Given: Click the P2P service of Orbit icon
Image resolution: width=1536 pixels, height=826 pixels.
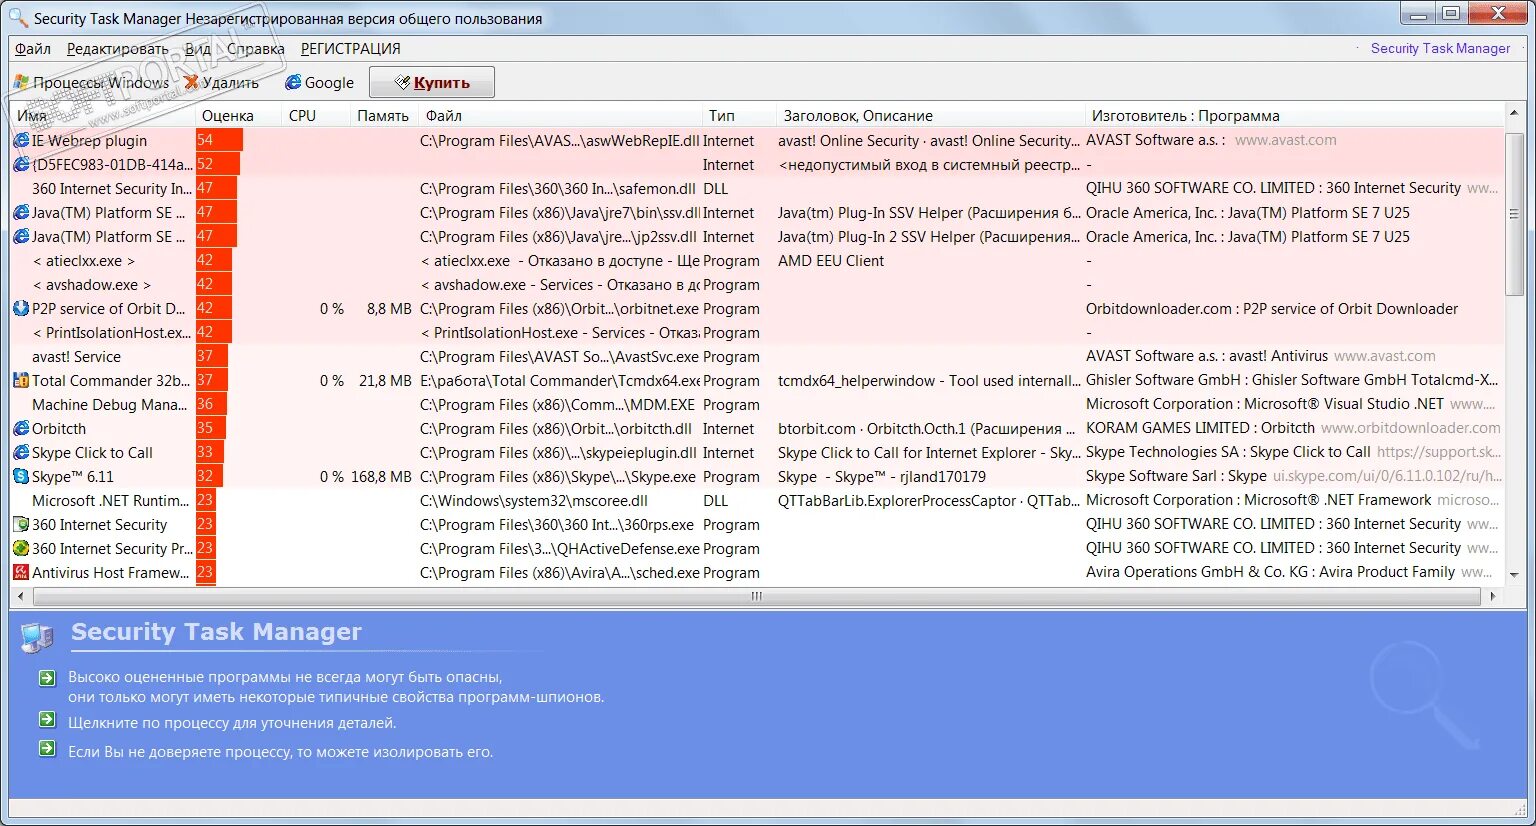Looking at the screenshot, I should (21, 309).
